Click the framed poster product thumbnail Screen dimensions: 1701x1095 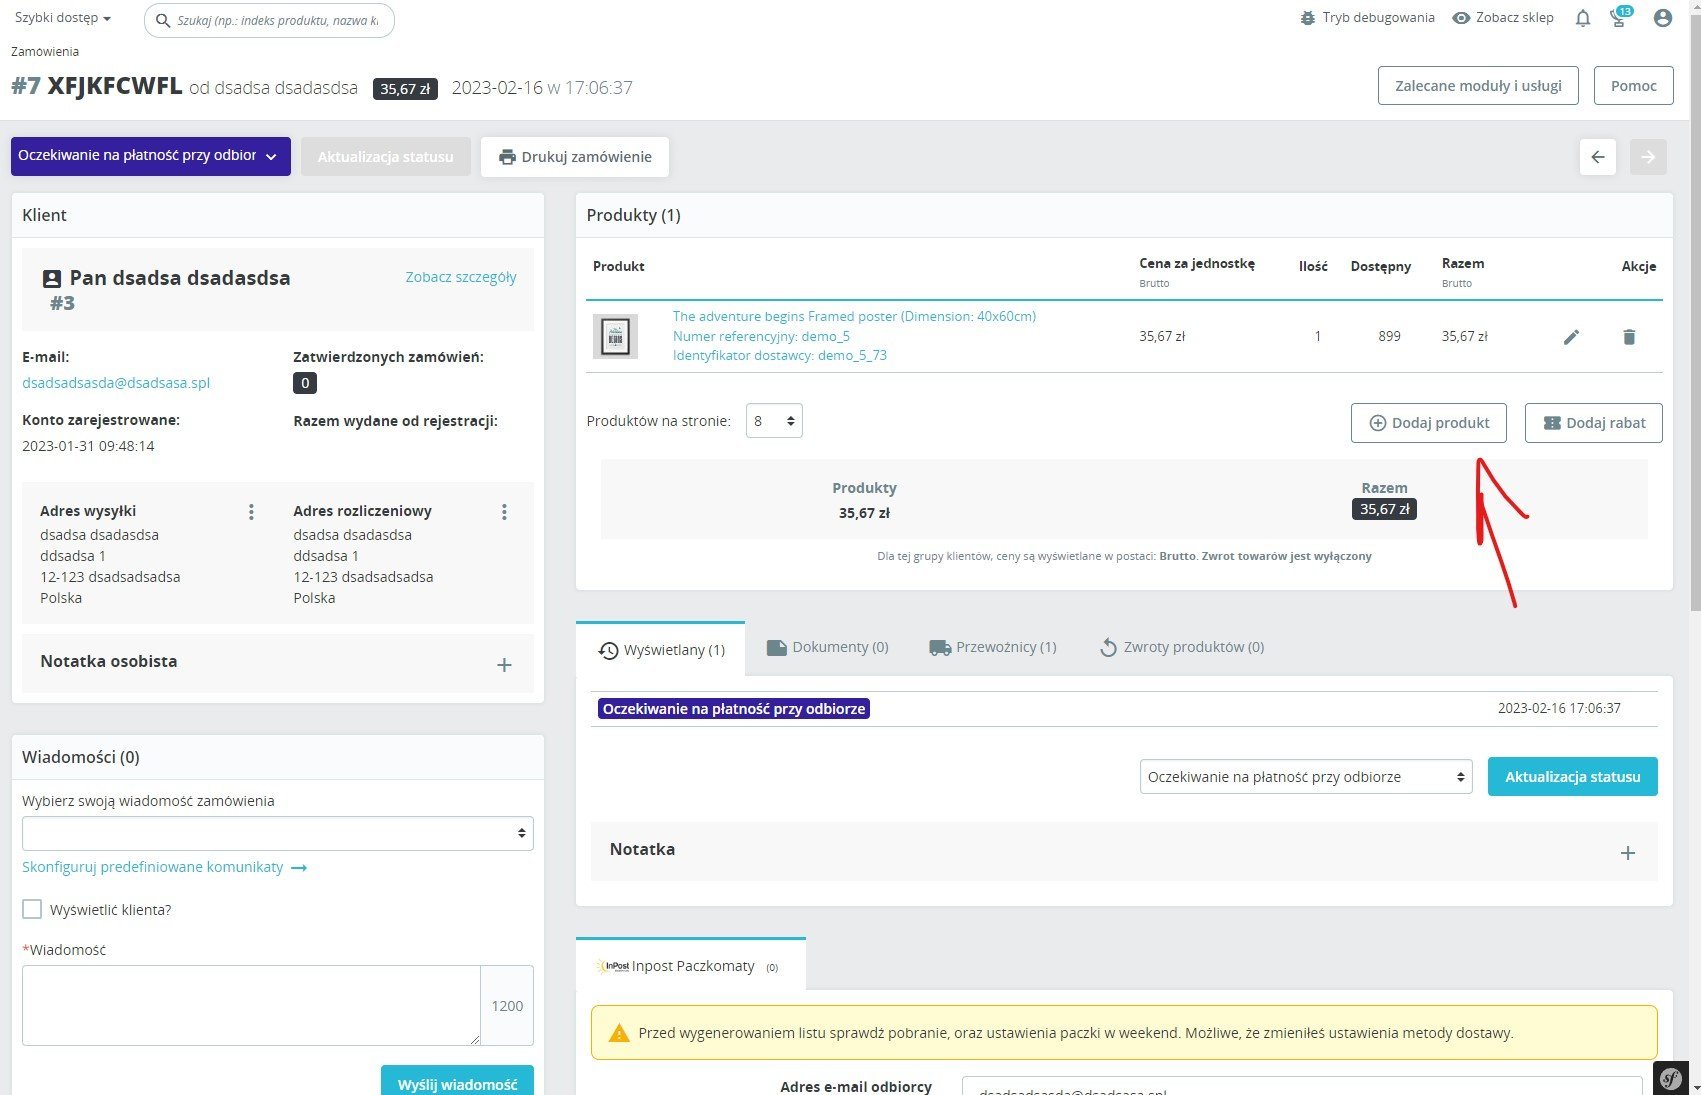point(615,337)
